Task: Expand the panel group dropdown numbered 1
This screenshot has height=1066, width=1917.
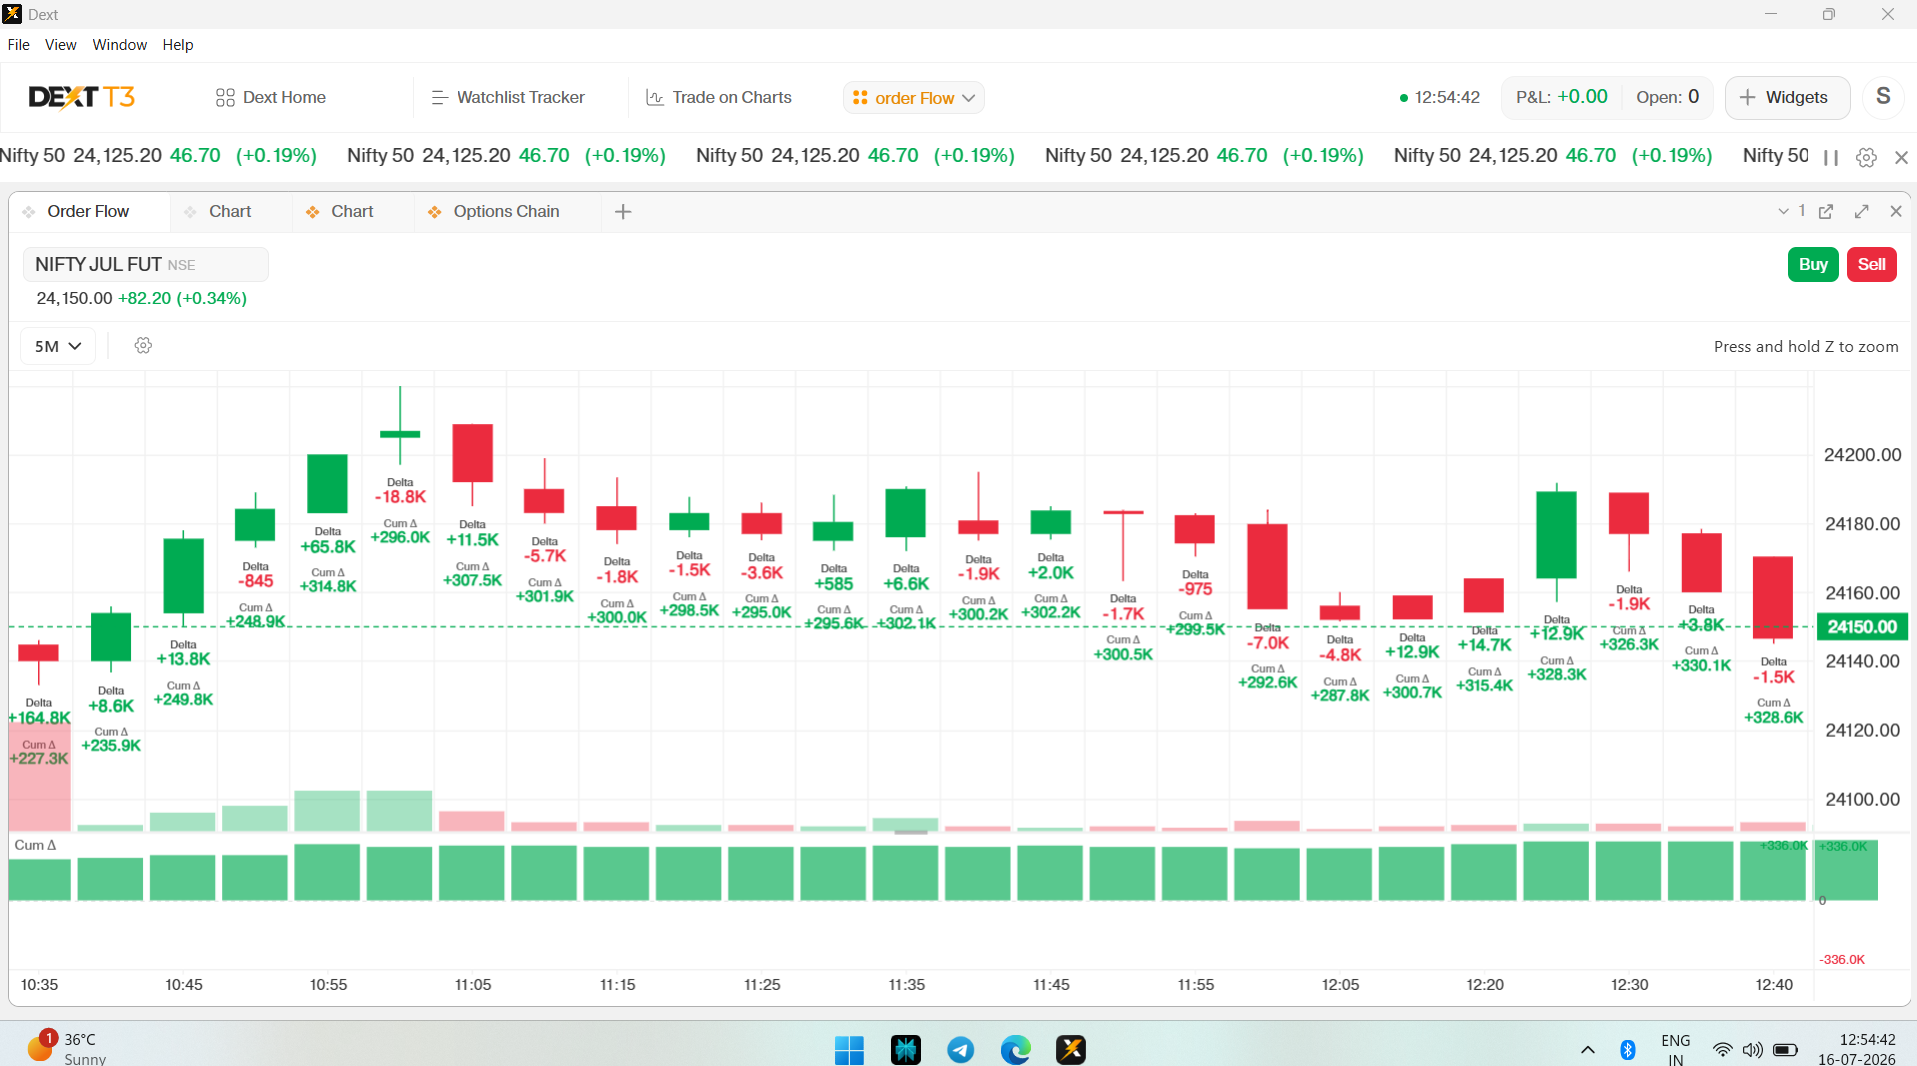Action: click(1791, 211)
